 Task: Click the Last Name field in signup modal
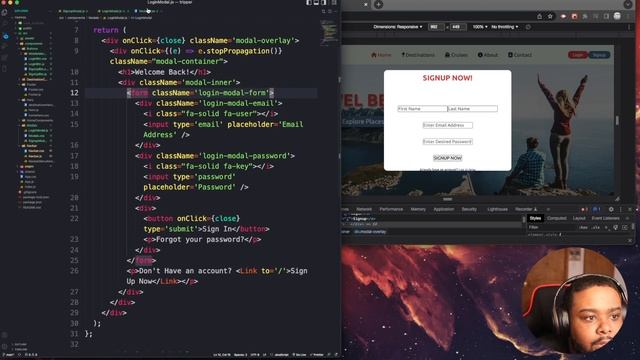pos(473,109)
